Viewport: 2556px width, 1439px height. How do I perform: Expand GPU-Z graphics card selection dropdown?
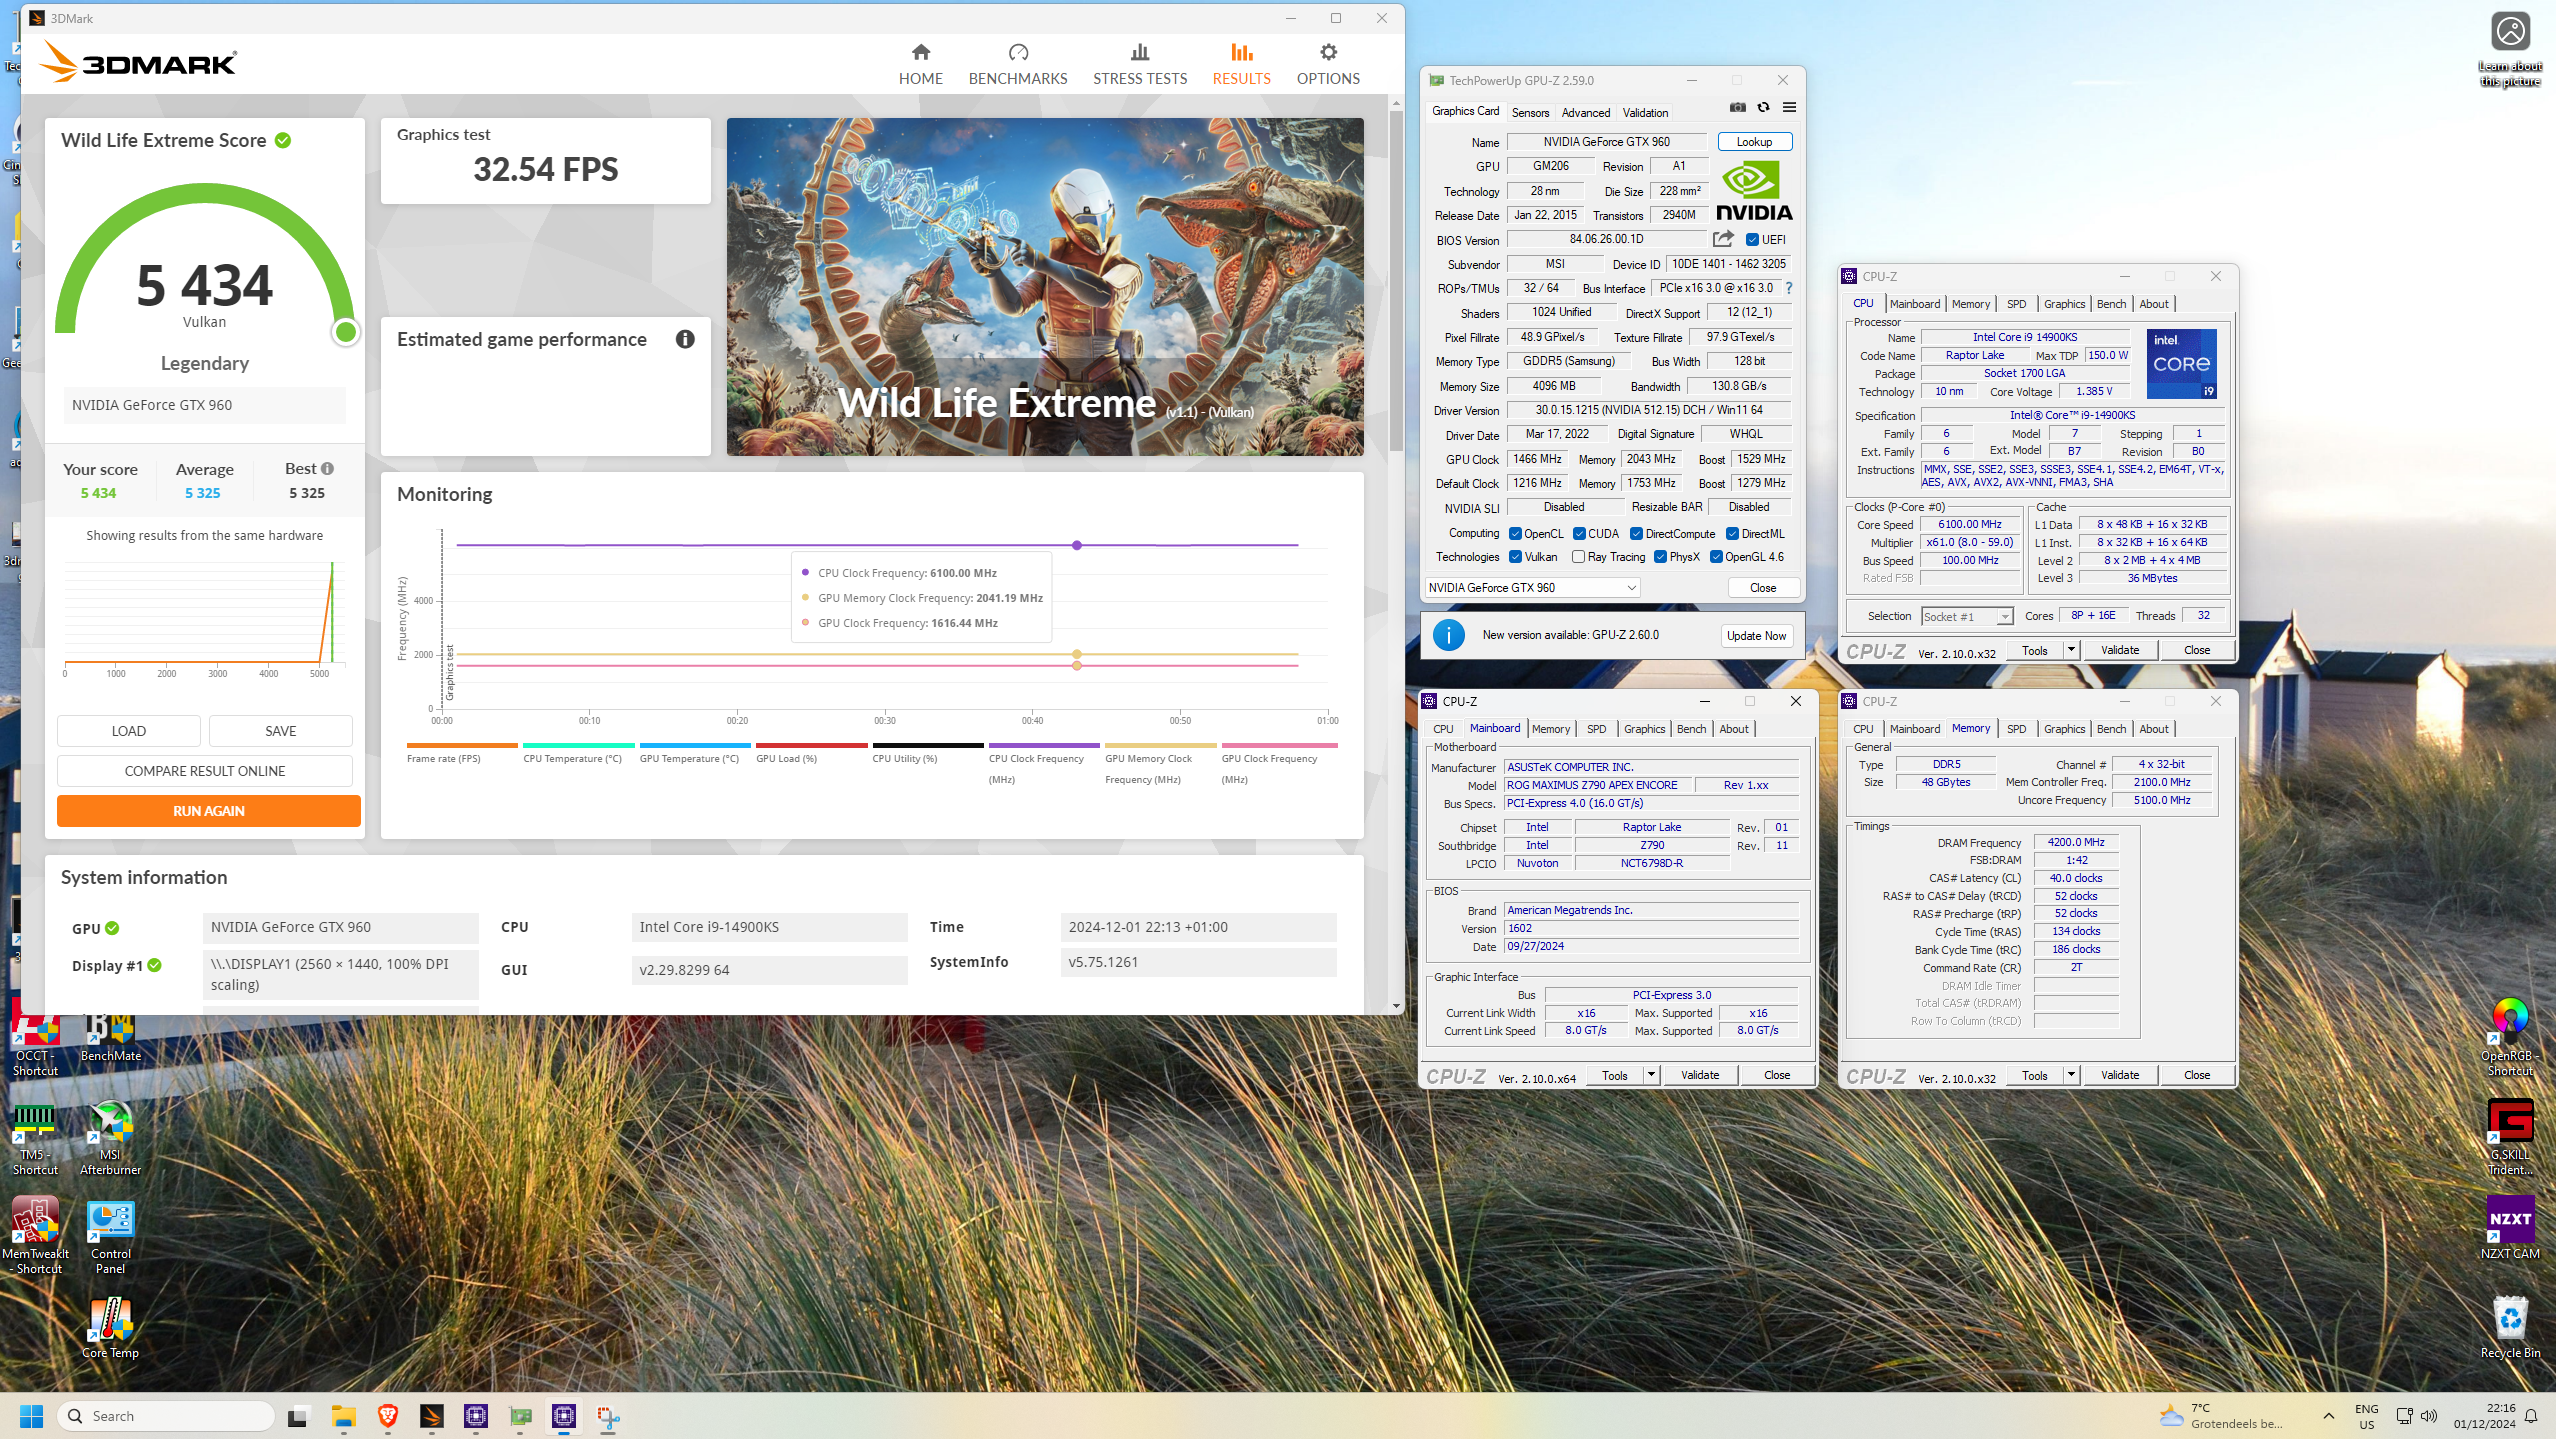(x=1533, y=588)
